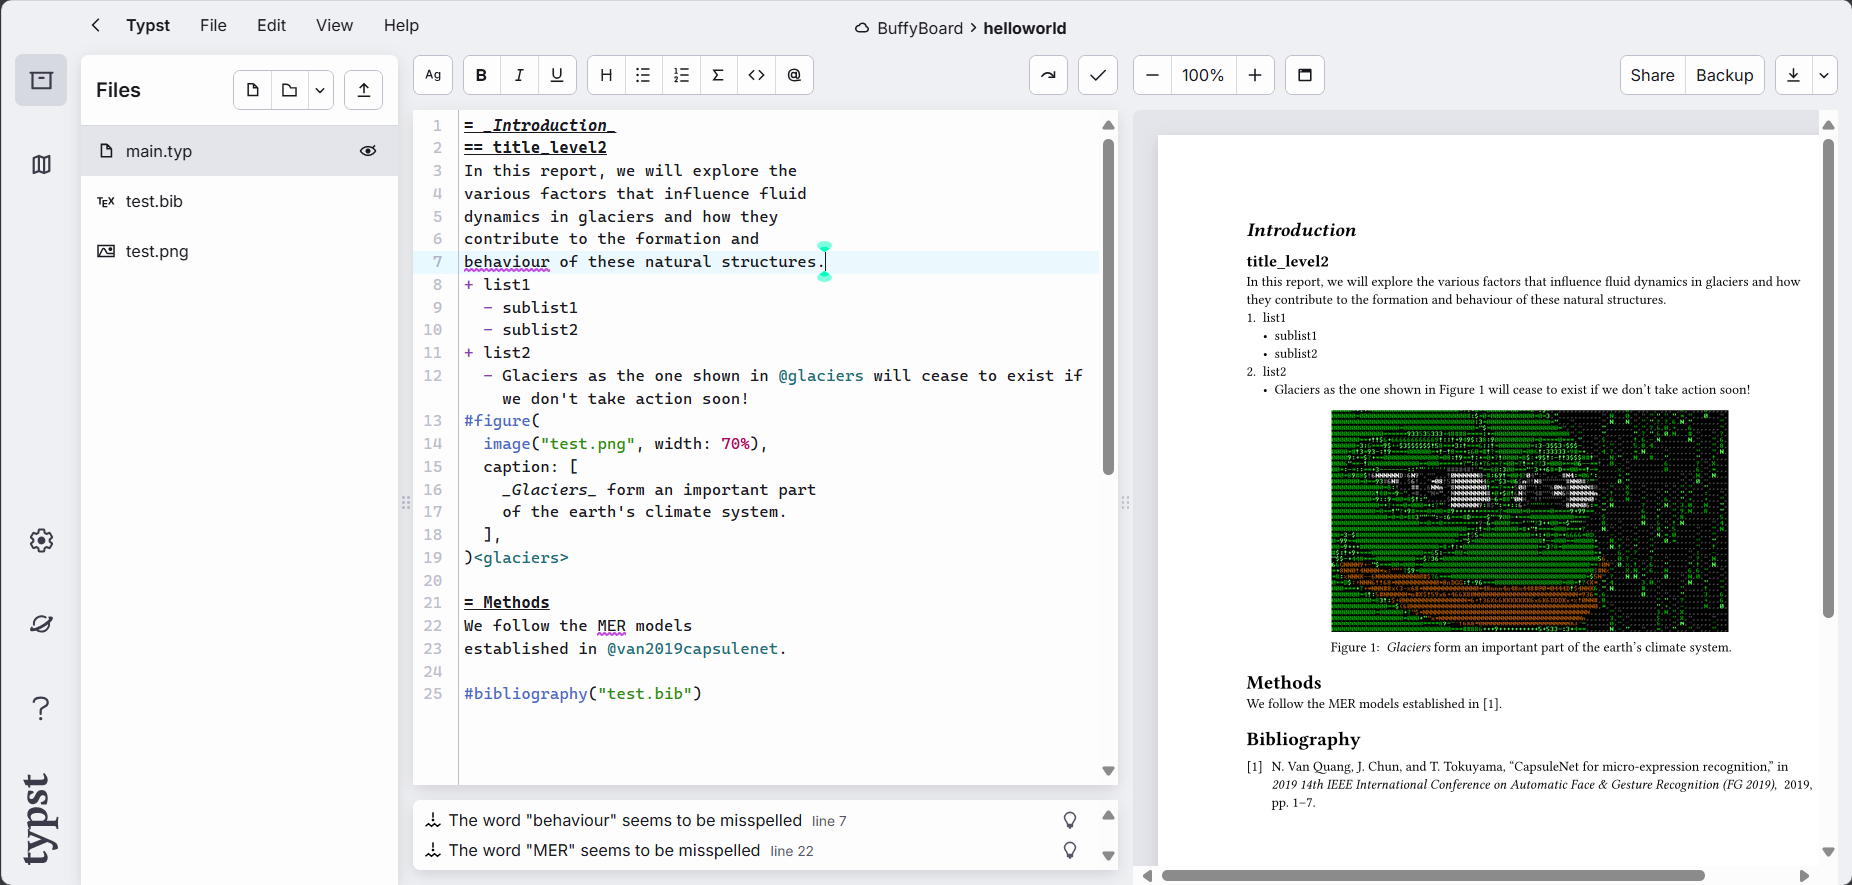Insert a numbered list
1852x885 pixels.
click(681, 75)
